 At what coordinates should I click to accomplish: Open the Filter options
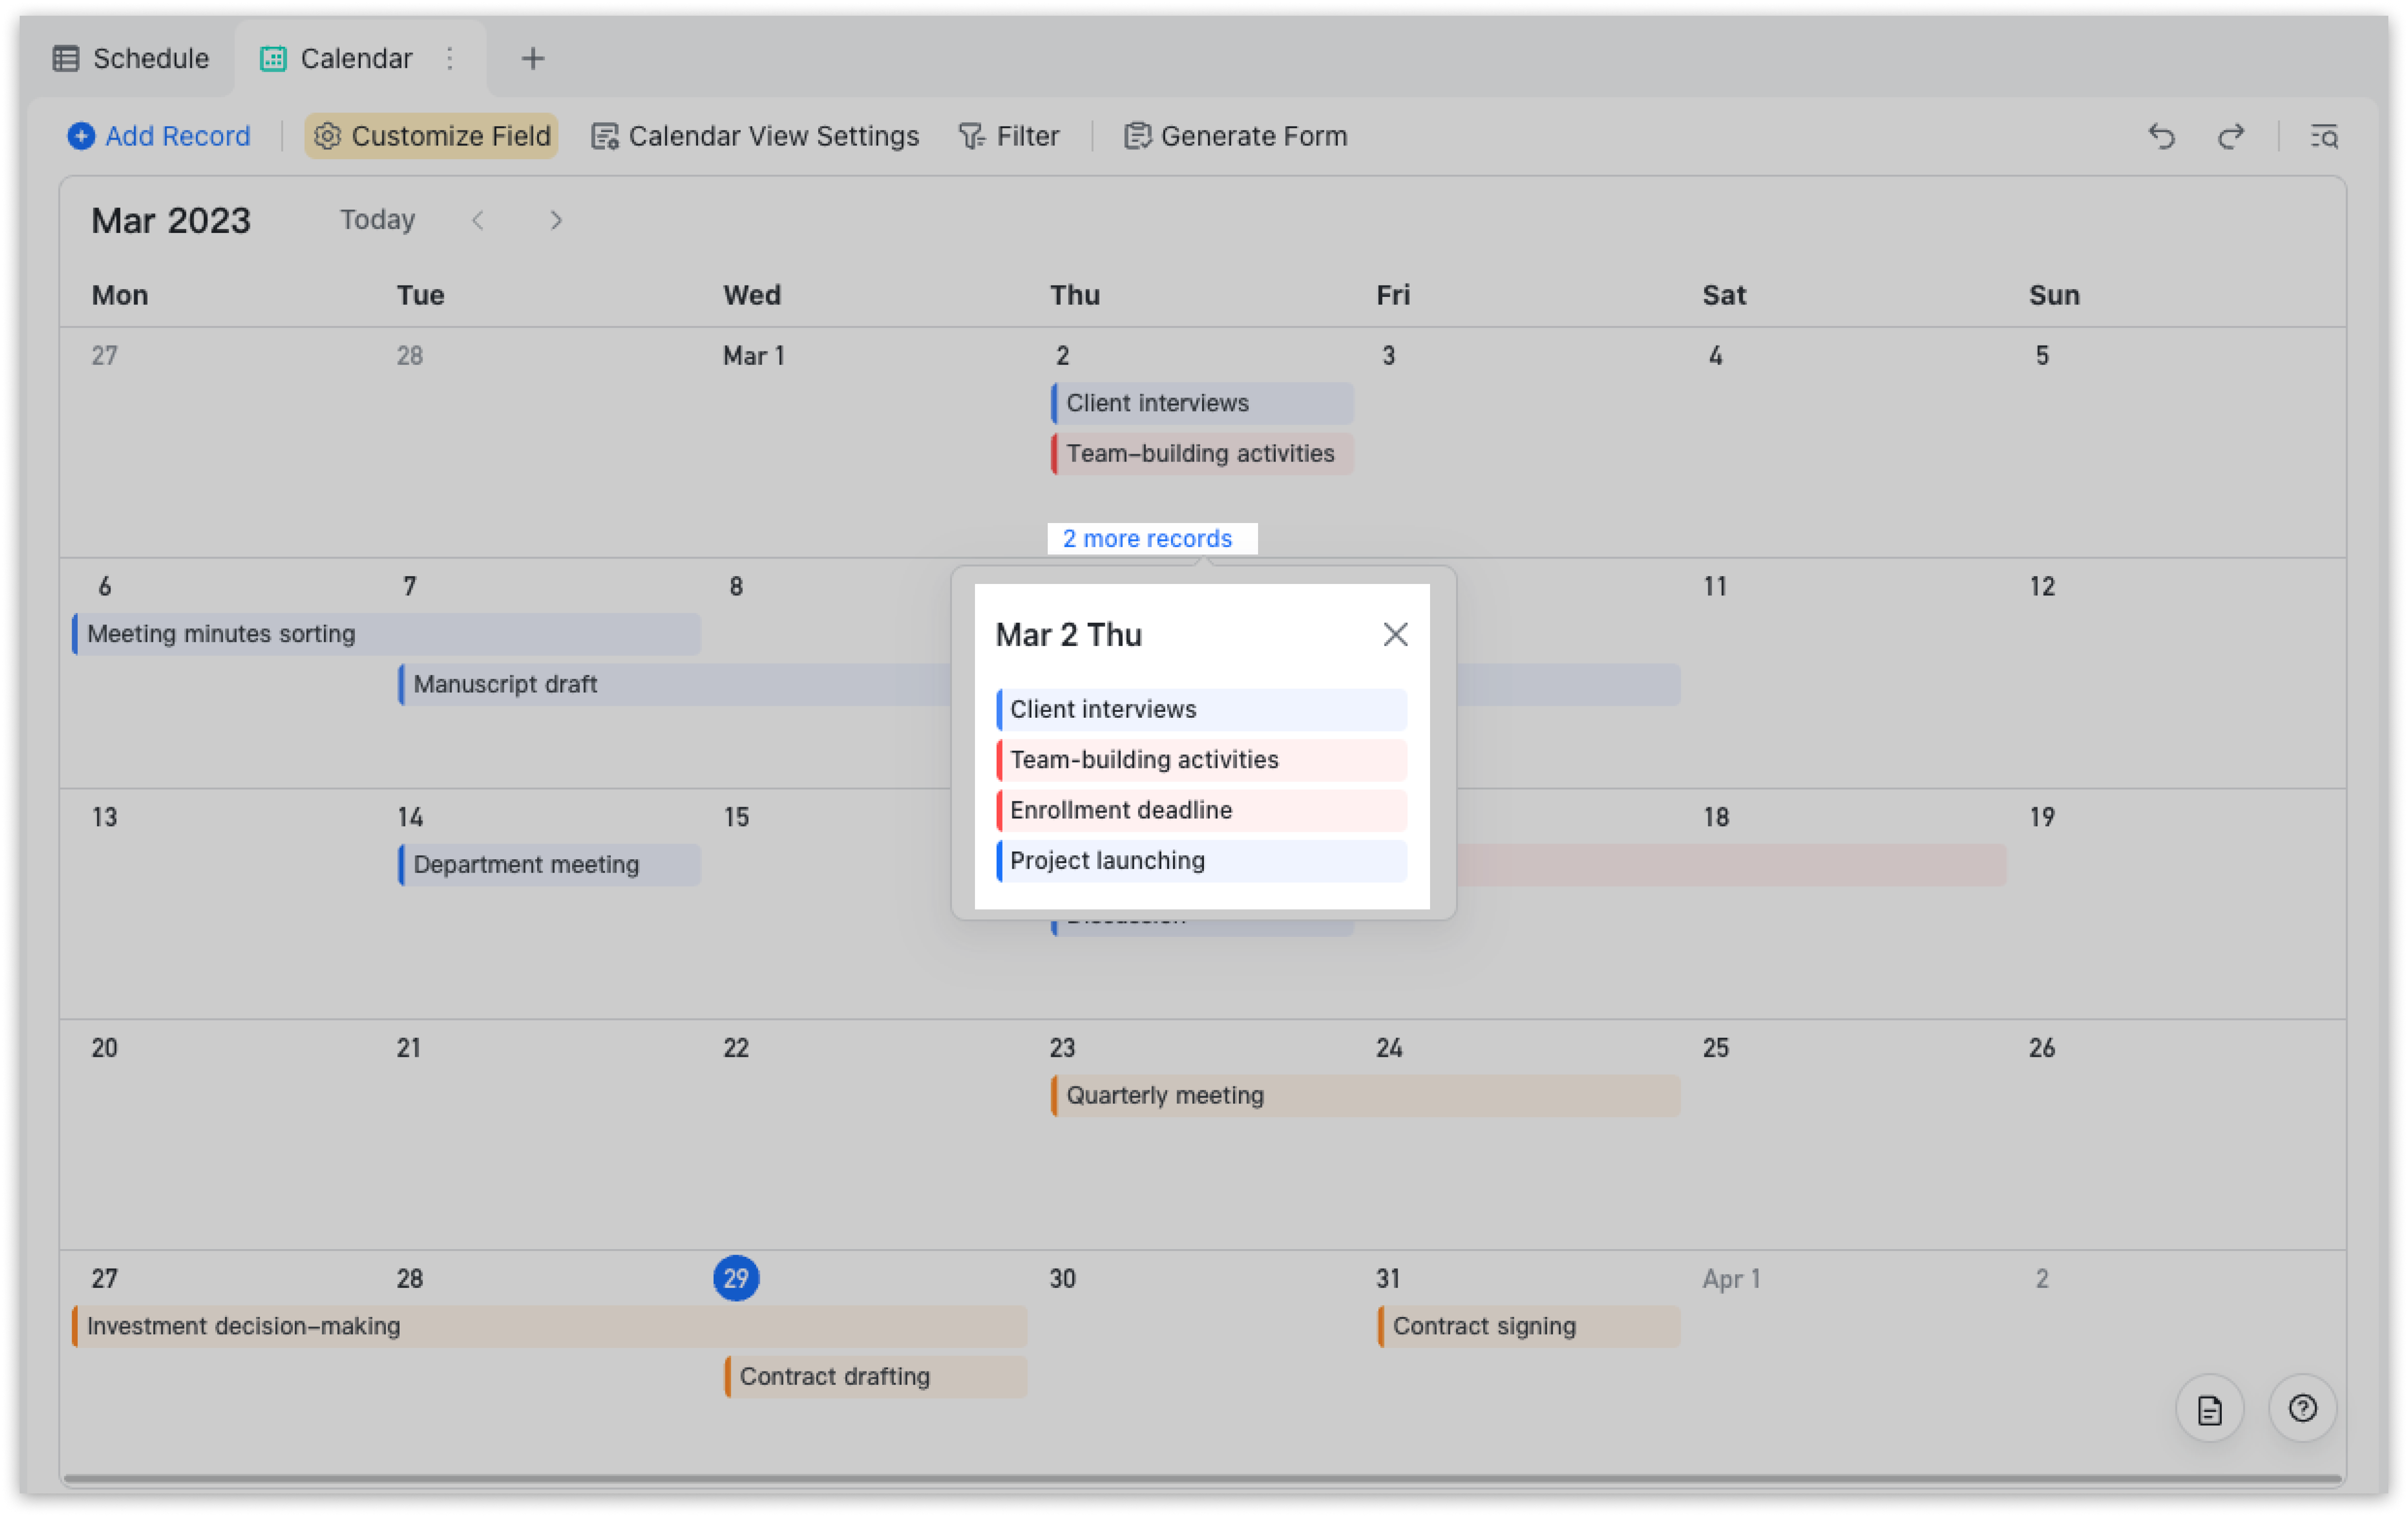tap(1009, 136)
